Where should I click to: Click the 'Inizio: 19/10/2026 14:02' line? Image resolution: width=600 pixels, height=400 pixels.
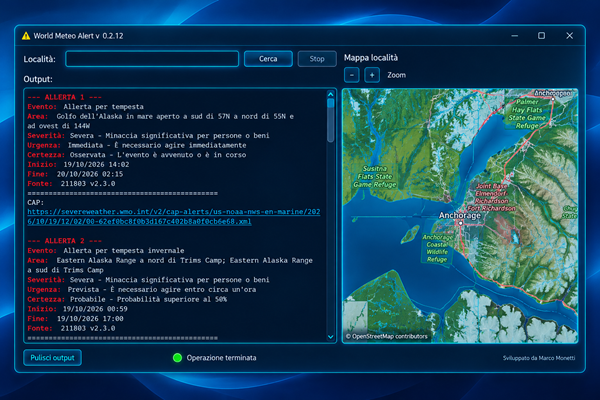[78, 165]
